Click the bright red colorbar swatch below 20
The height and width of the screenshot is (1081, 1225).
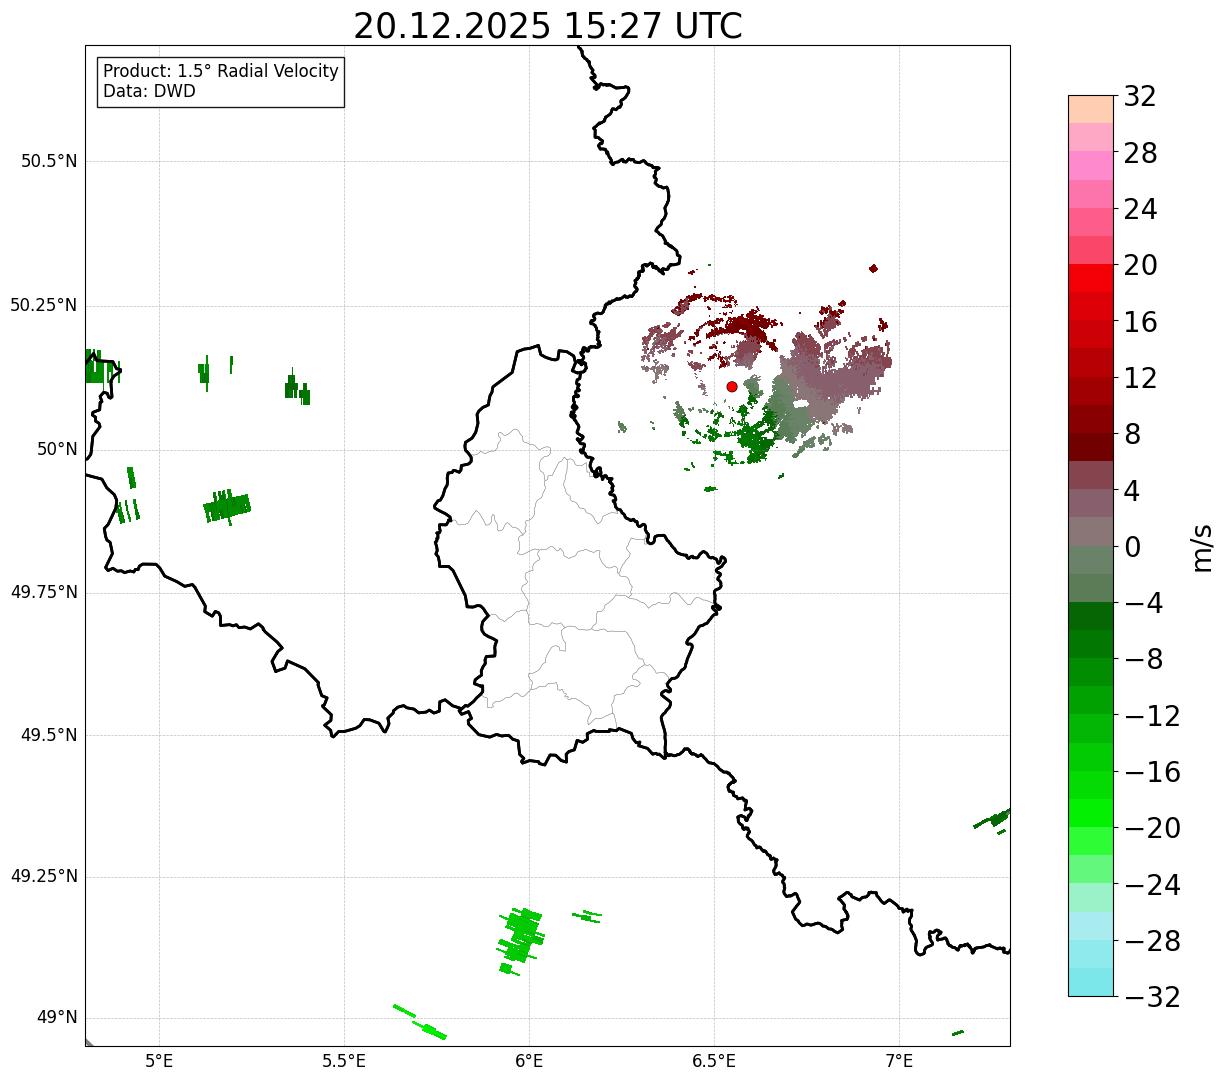(x=1091, y=278)
